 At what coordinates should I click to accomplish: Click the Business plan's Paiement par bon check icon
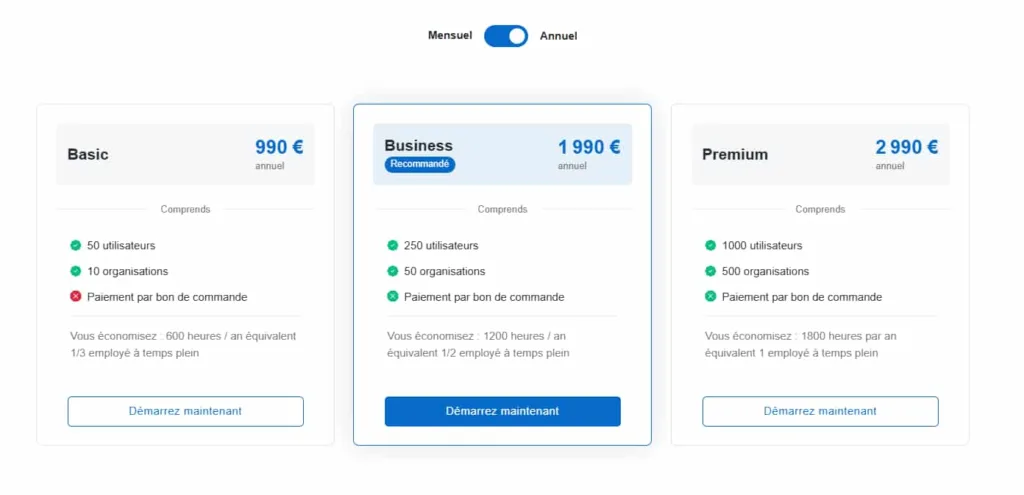393,297
